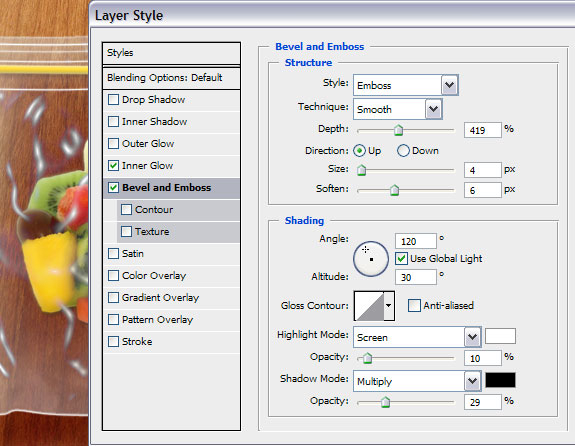
Task: Expand the Highlight Mode Screen dropdown
Action: point(417,337)
